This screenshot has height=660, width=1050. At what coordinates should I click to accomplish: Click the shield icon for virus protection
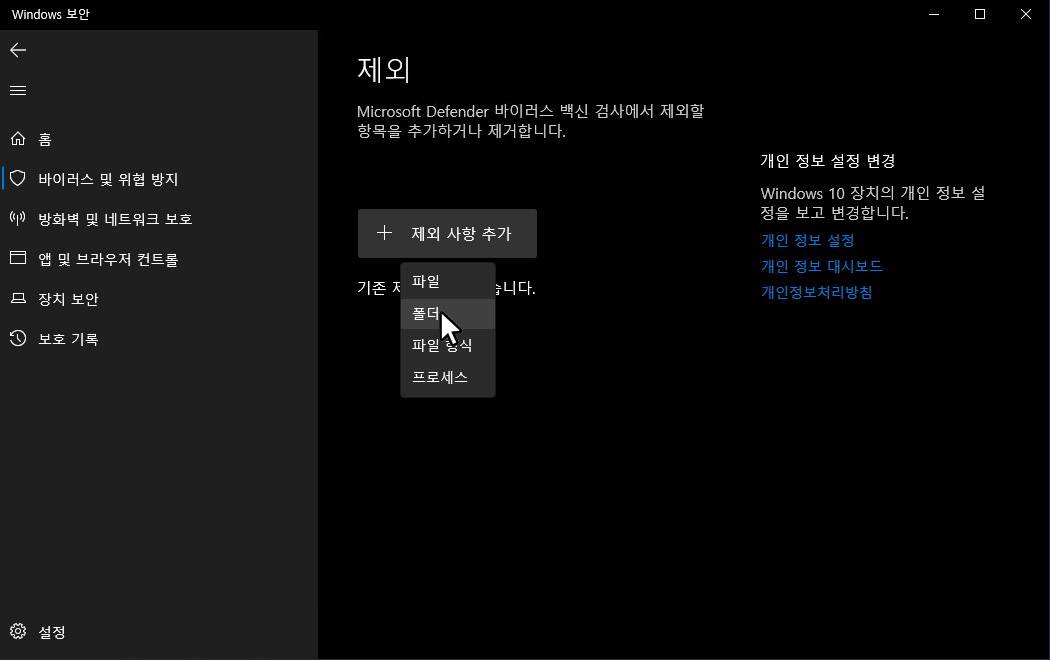(18, 179)
